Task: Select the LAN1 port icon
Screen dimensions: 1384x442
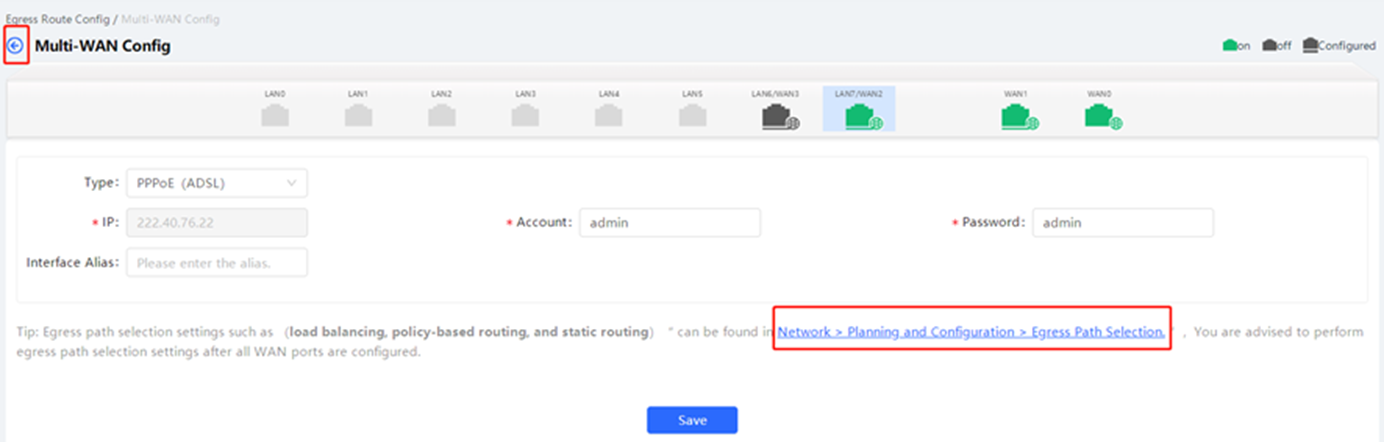Action: click(358, 116)
